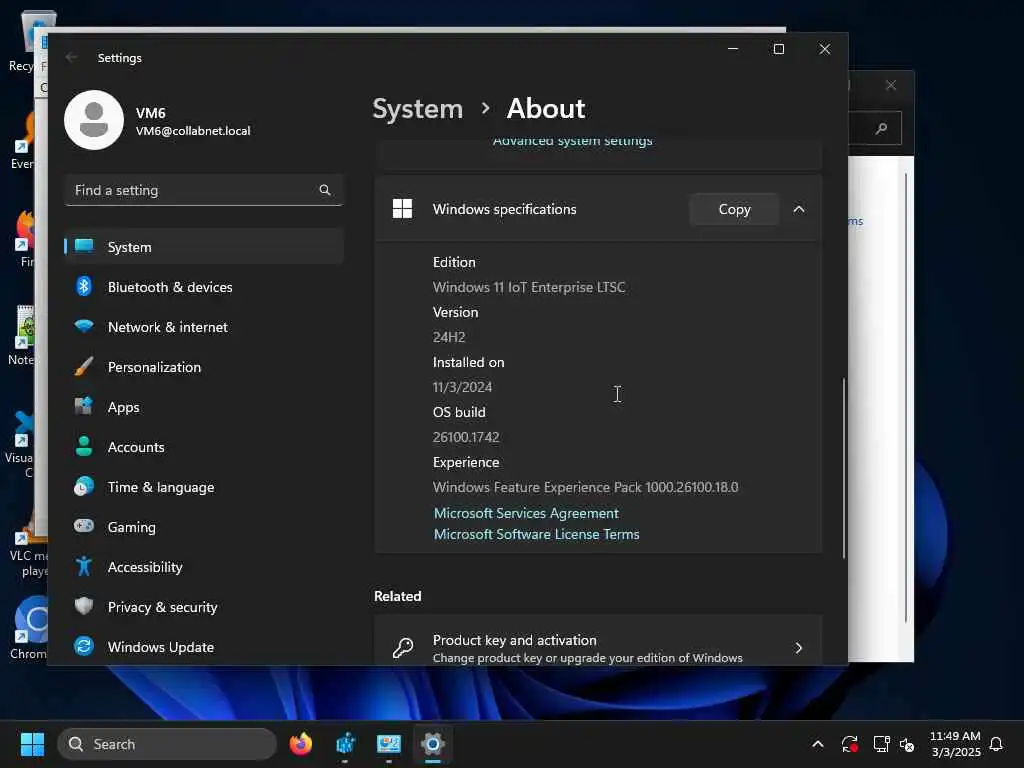Image resolution: width=1024 pixels, height=768 pixels.
Task: Open the Windows Start menu
Action: pyautogui.click(x=32, y=744)
